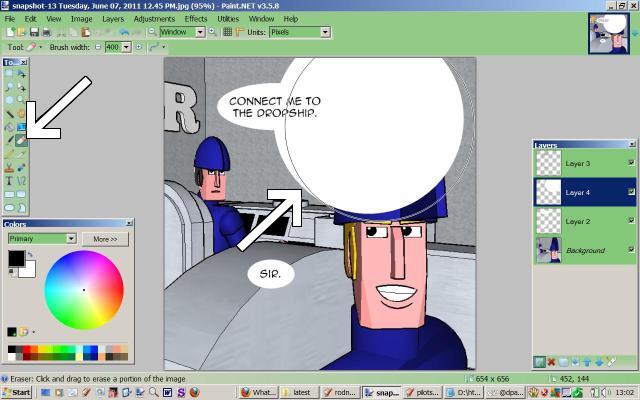Toggle the Background layer visibility checkbox

click(x=630, y=250)
